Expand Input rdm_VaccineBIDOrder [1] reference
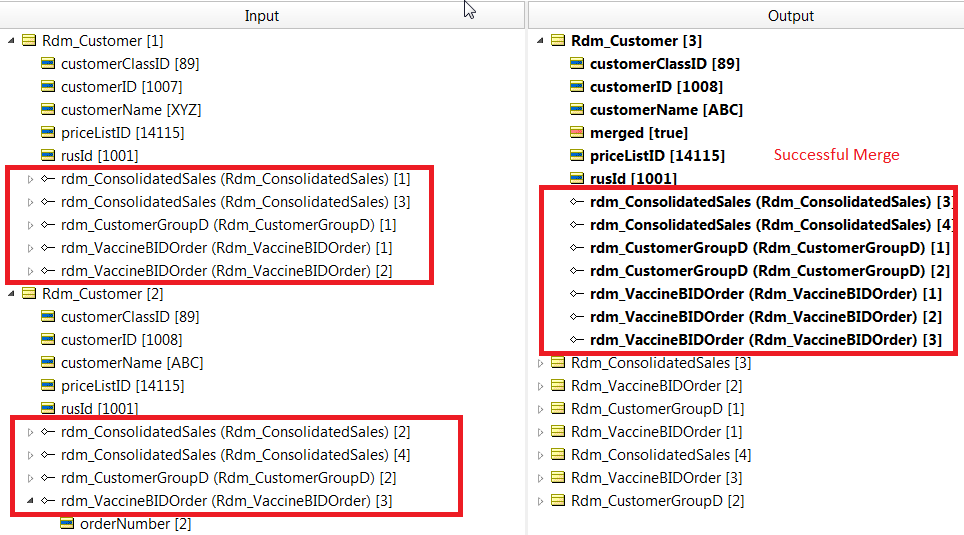 pos(30,248)
